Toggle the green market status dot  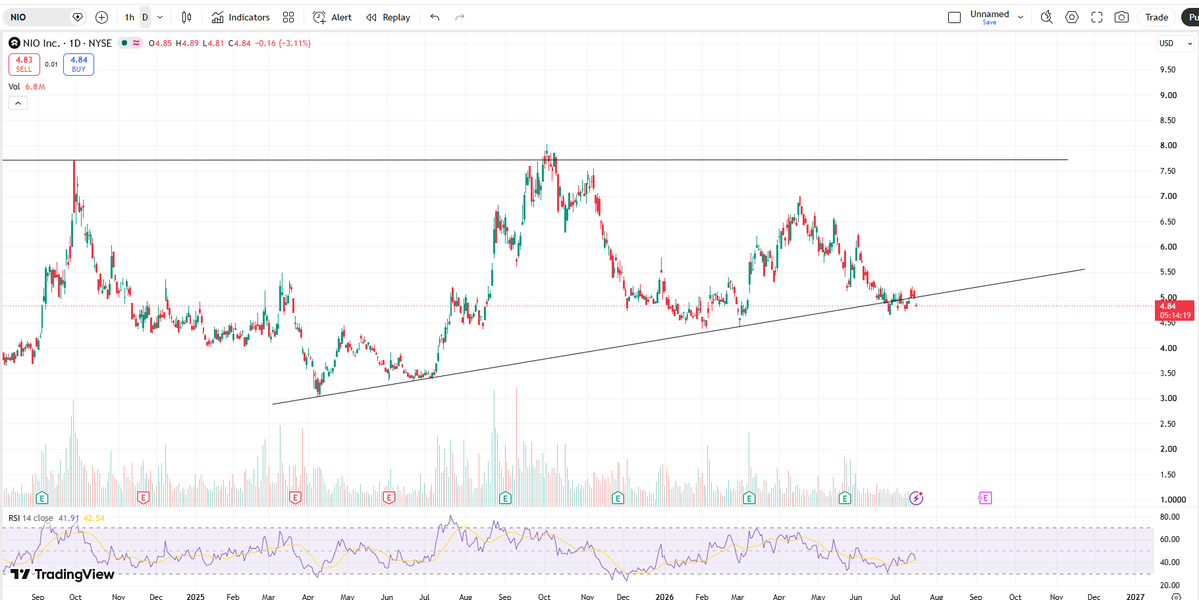click(123, 43)
